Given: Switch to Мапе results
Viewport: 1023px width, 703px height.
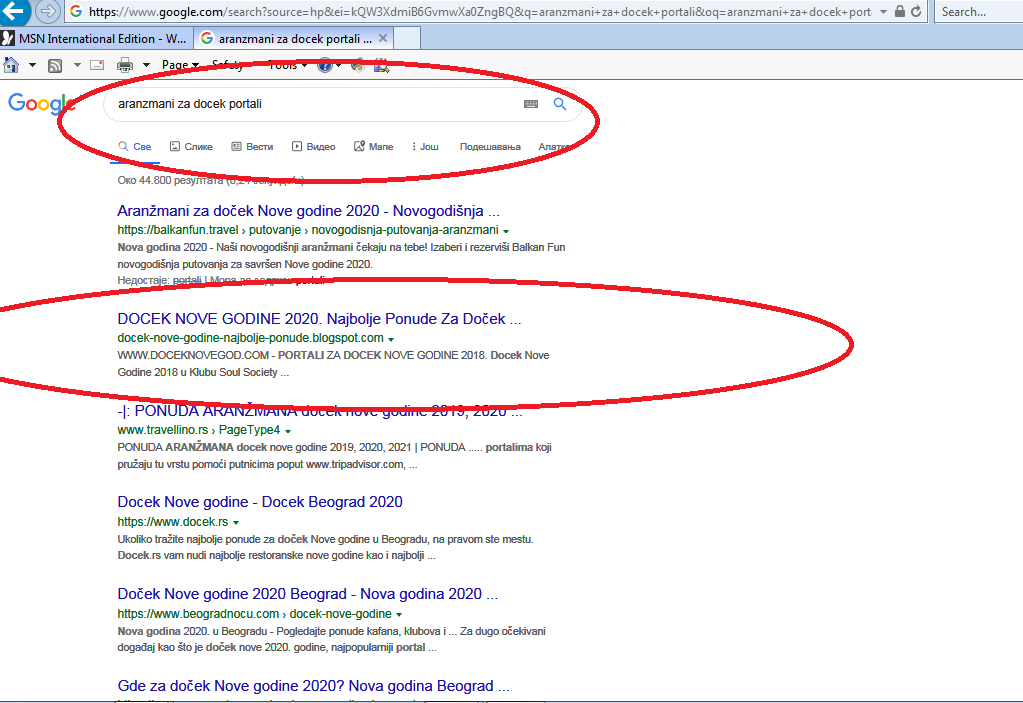Looking at the screenshot, I should [374, 147].
